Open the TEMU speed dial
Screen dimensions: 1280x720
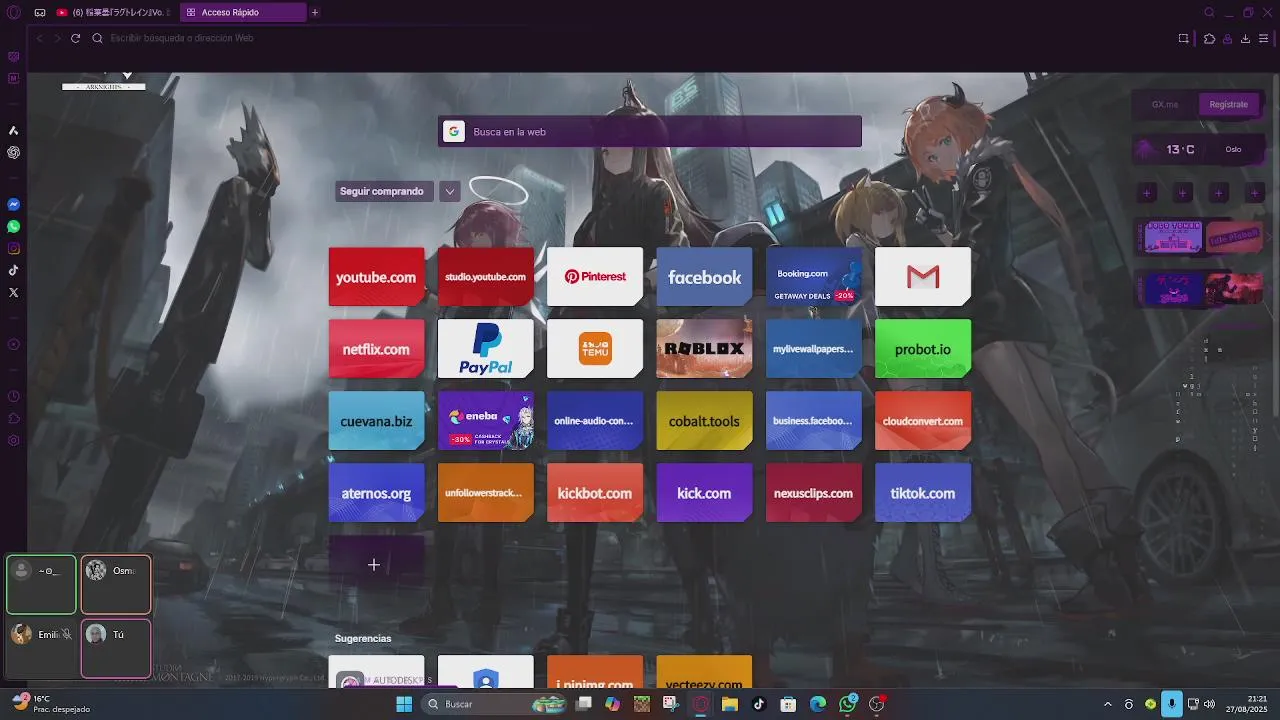(595, 349)
